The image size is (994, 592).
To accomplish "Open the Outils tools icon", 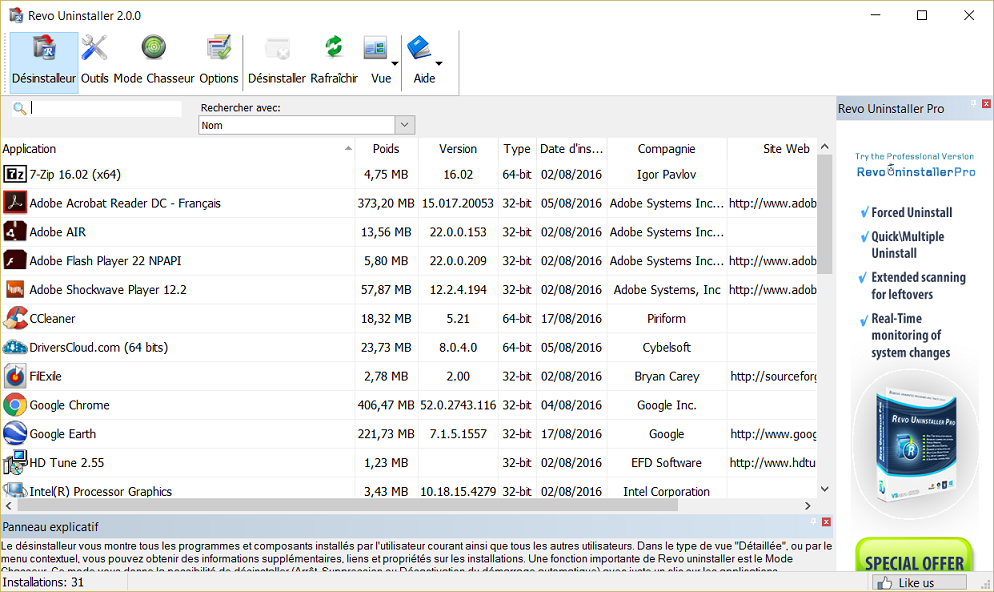I will click(94, 48).
